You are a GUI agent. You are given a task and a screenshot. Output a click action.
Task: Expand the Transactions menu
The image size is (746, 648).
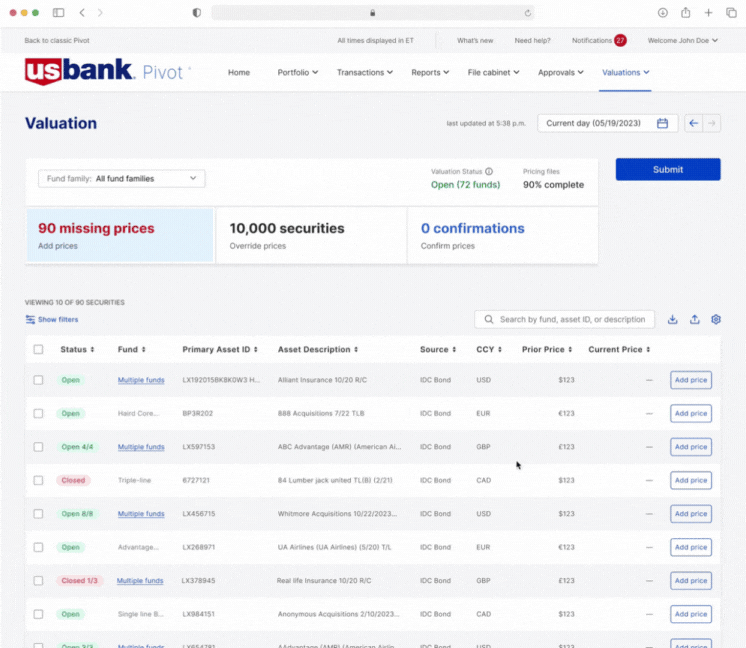(x=365, y=72)
